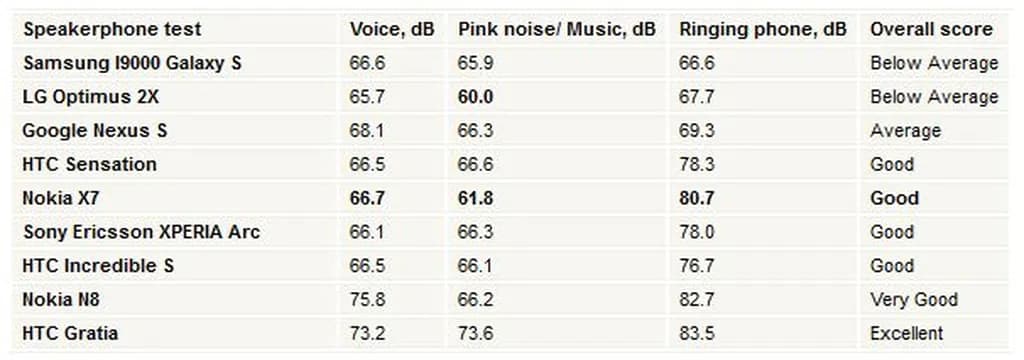The image size is (1024, 360).
Task: Select the HTC Incredible S row label
Action: tap(98, 266)
